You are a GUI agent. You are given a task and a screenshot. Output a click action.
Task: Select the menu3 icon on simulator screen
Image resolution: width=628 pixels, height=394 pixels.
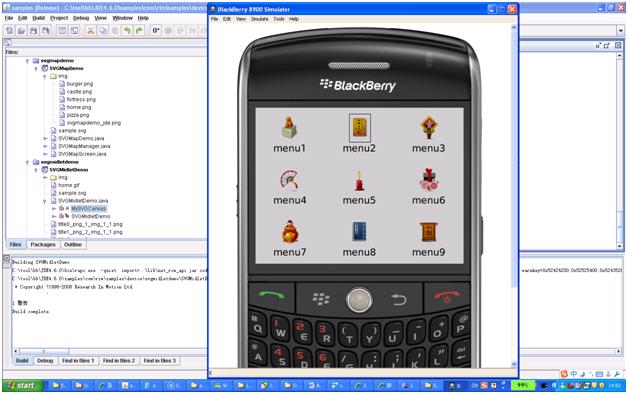tap(429, 128)
